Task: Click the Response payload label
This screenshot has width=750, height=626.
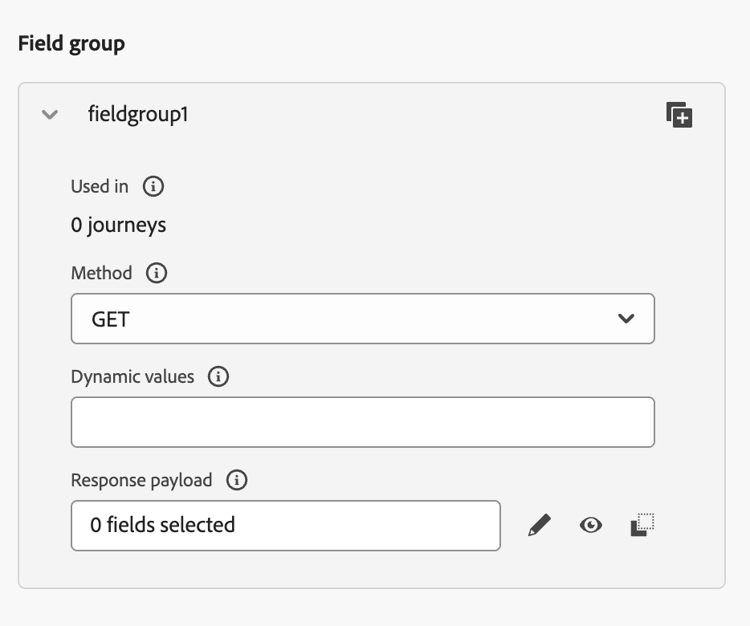Action: tap(141, 480)
